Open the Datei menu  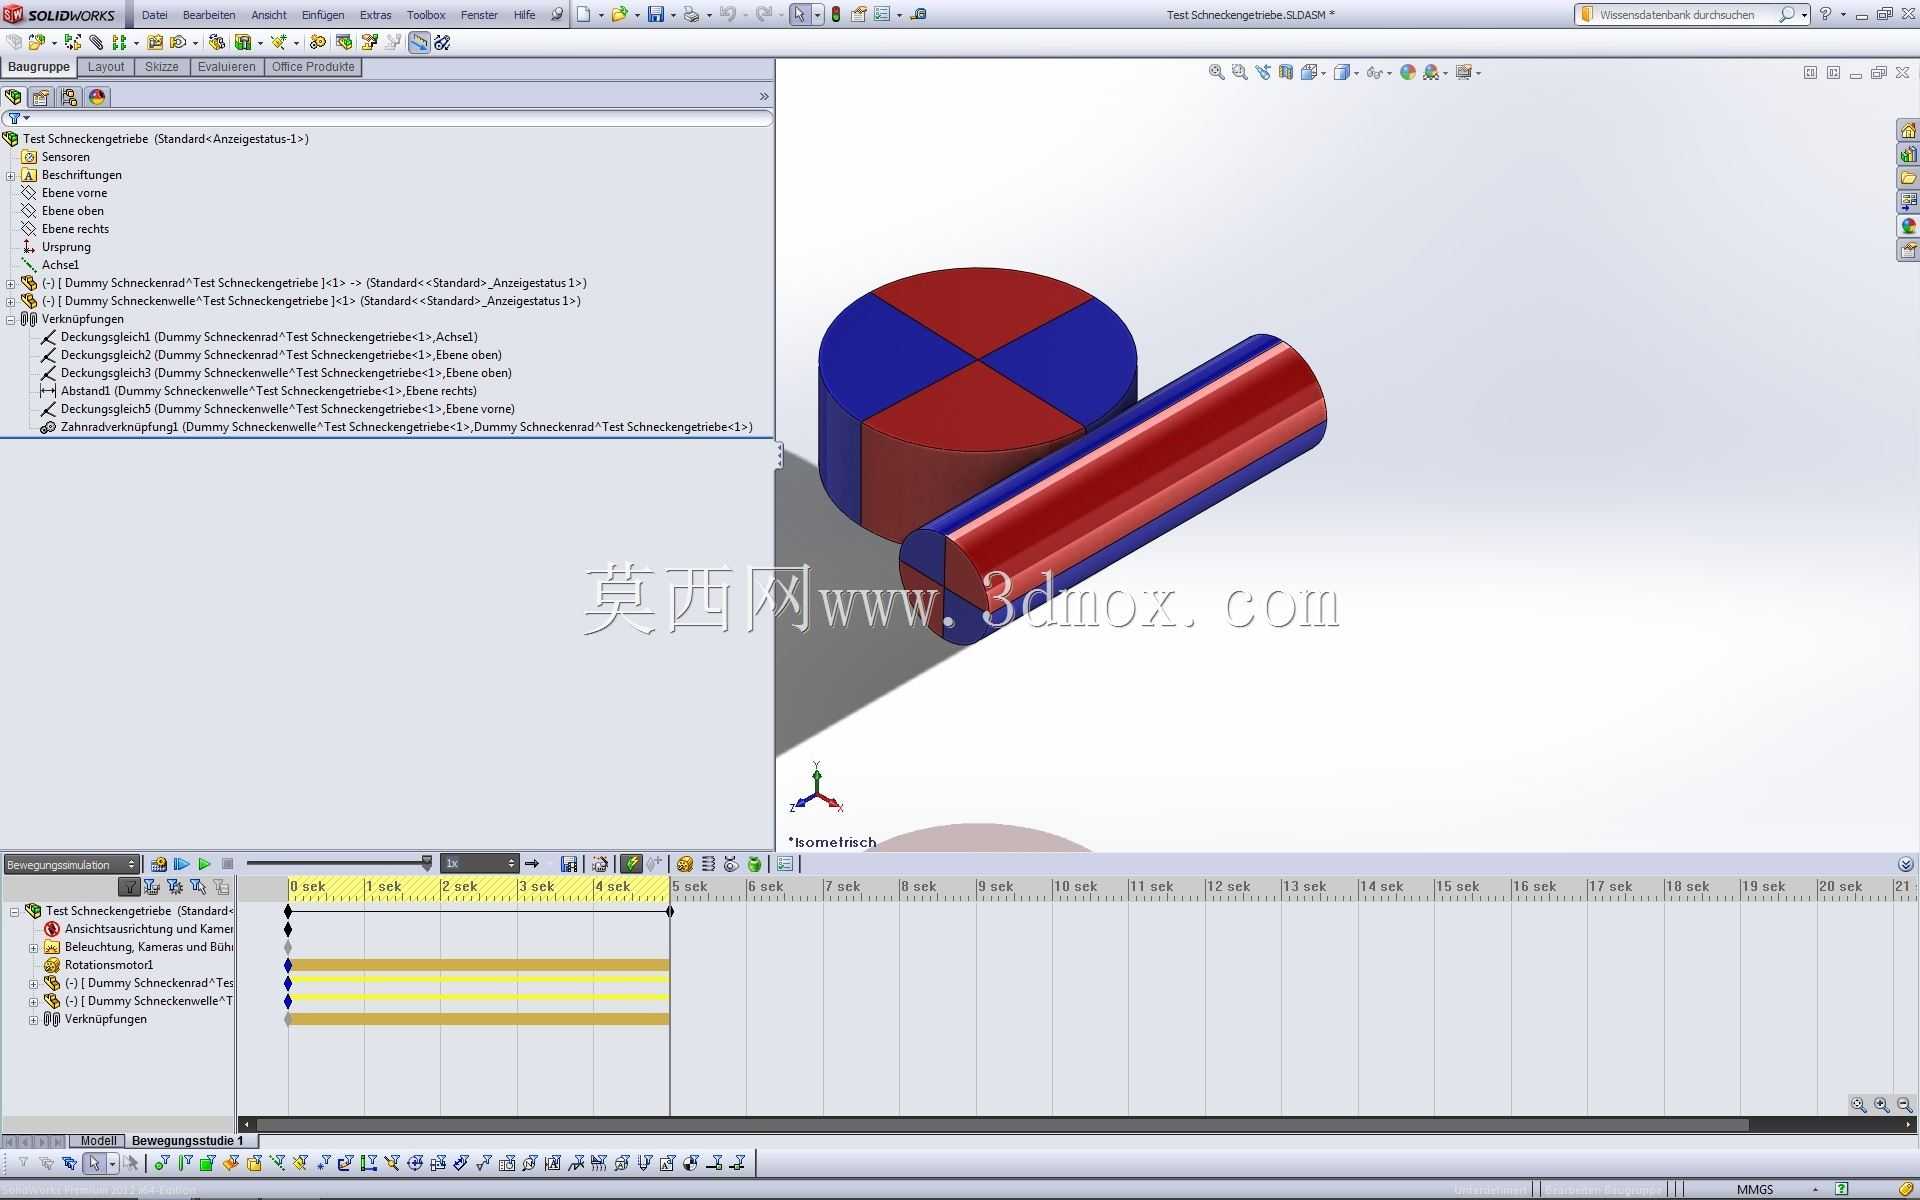pyautogui.click(x=155, y=15)
